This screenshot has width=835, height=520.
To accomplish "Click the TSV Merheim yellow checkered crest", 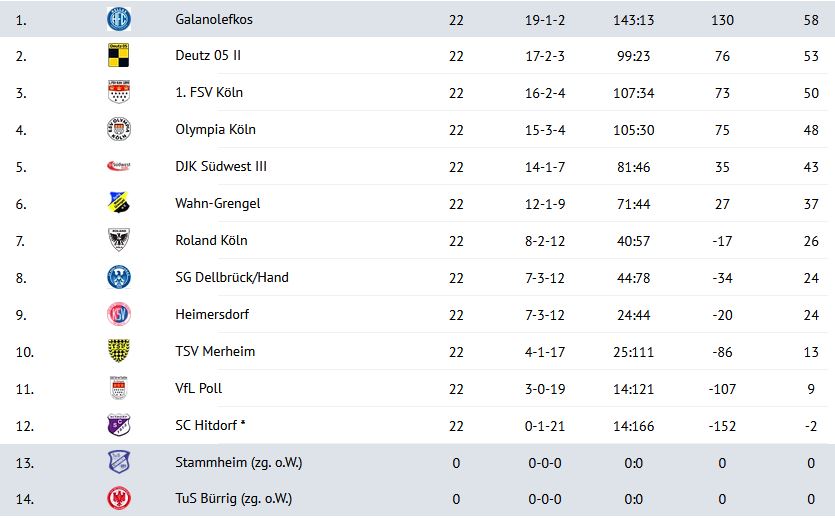I will (x=119, y=351).
